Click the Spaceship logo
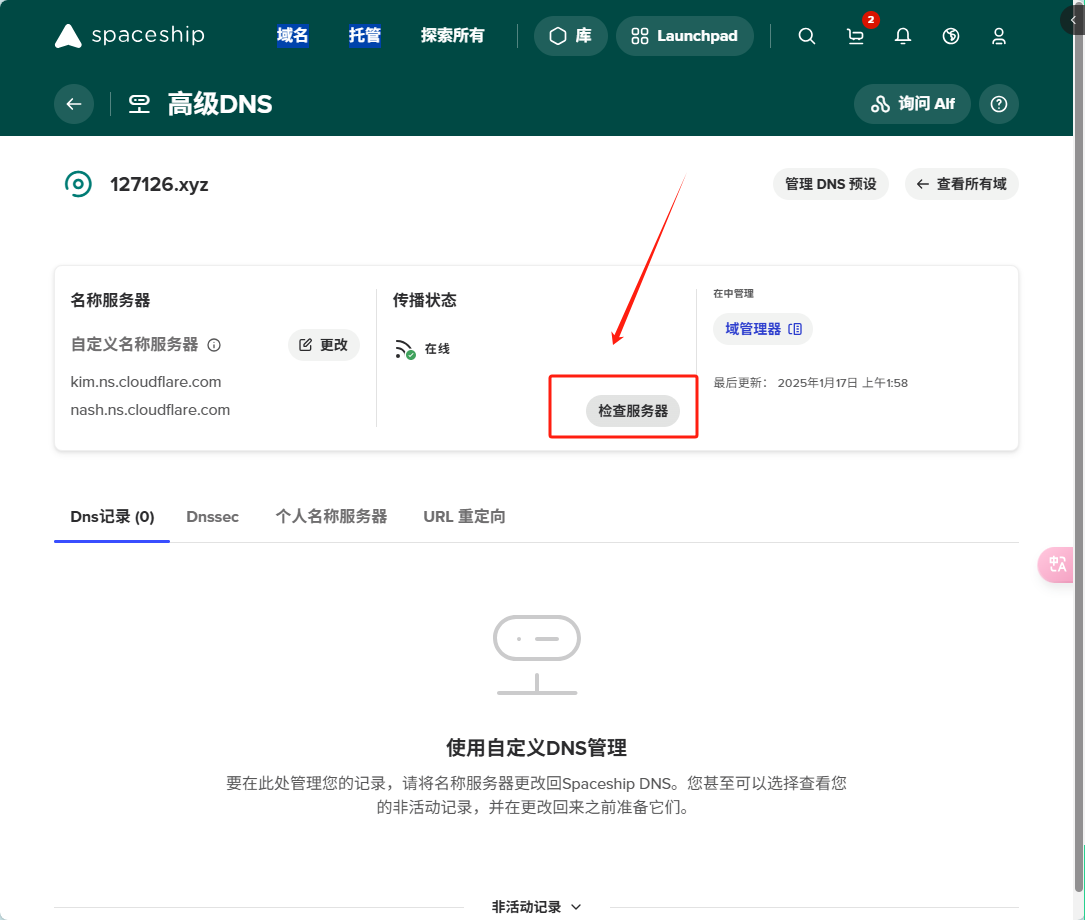1085x920 pixels. point(129,35)
